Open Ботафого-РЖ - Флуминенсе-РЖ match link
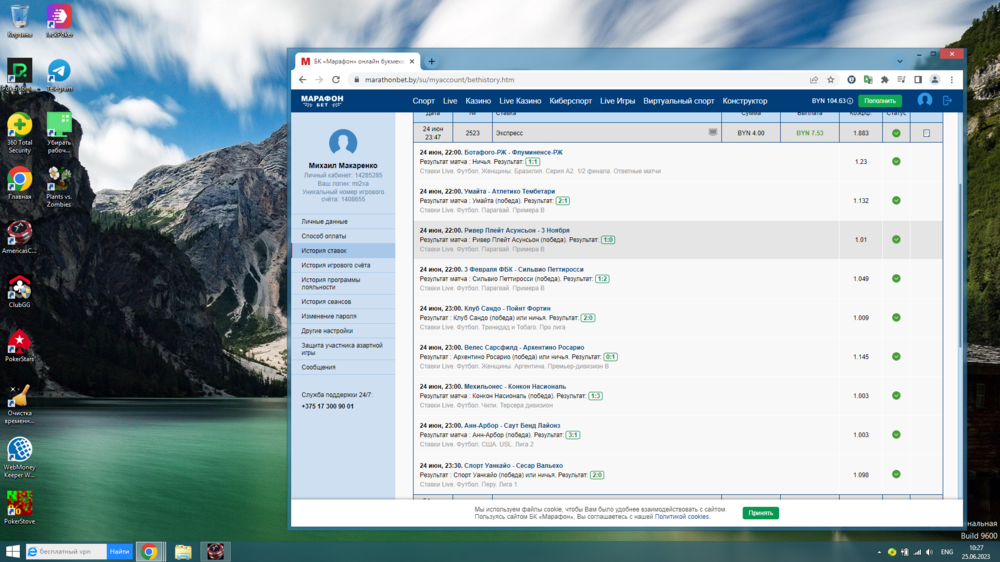The width and height of the screenshot is (1000, 562). coord(513,152)
